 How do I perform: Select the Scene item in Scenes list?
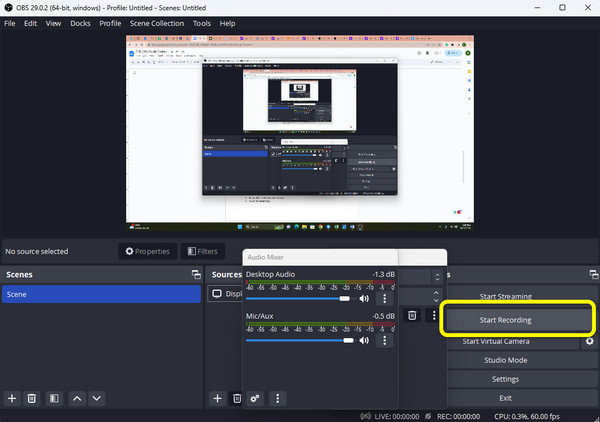pyautogui.click(x=101, y=294)
